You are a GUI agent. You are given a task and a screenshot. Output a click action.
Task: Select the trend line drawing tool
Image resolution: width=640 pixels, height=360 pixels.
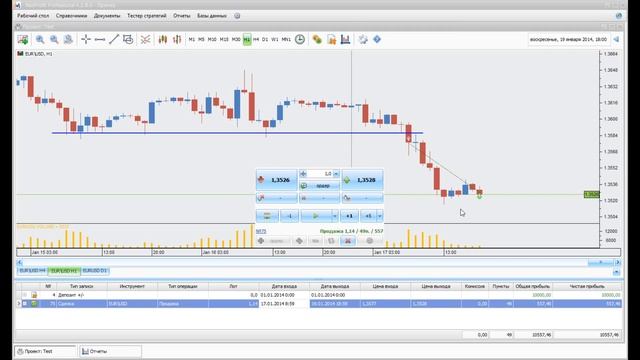tap(113, 39)
